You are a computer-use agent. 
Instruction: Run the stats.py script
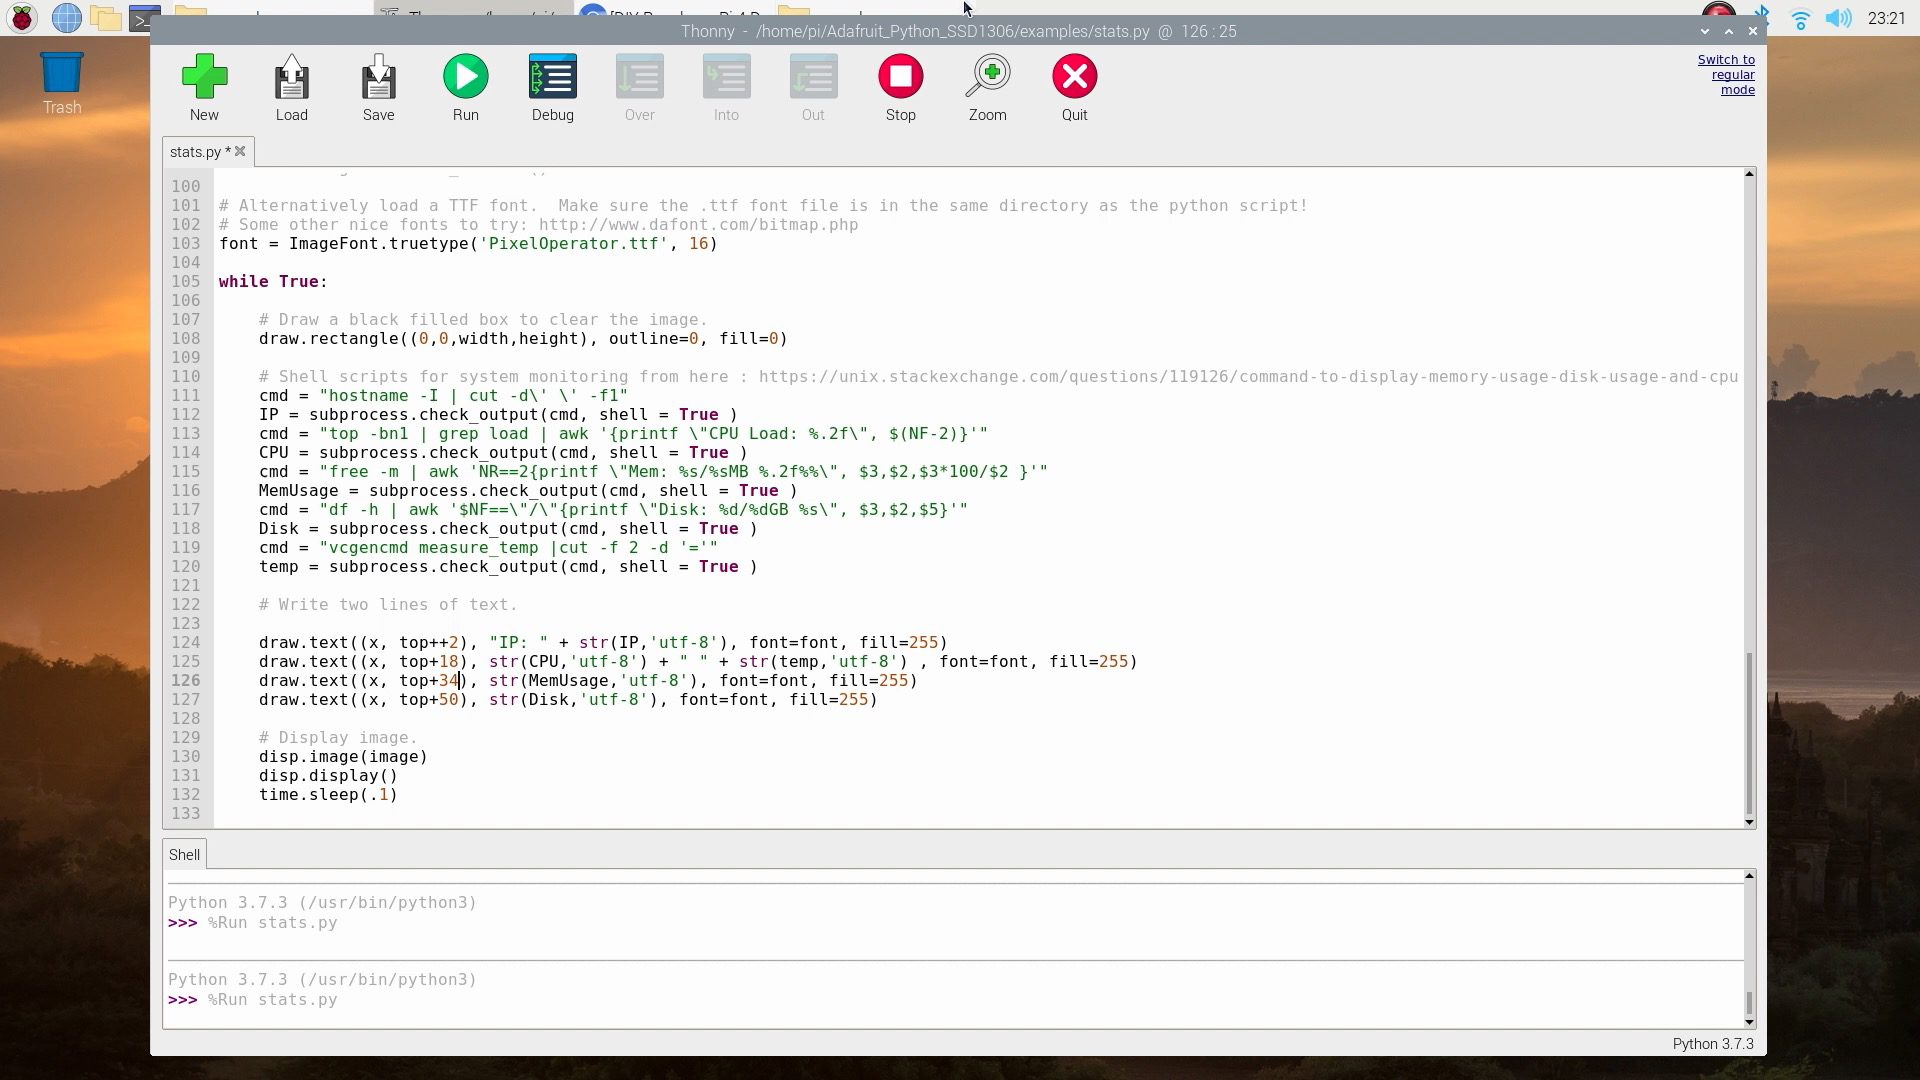point(465,78)
